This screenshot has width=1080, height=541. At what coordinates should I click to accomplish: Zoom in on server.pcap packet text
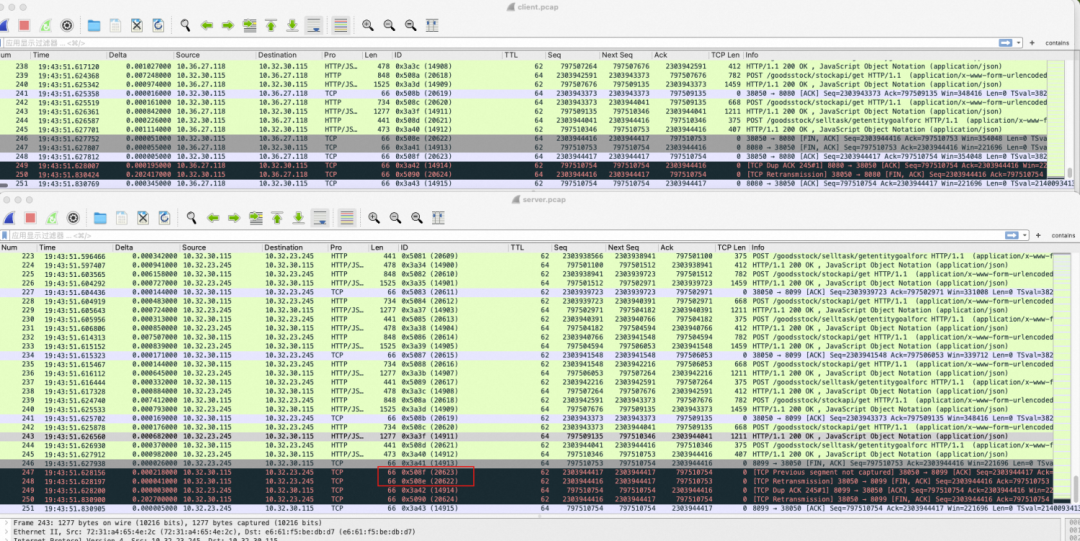click(x=374, y=218)
